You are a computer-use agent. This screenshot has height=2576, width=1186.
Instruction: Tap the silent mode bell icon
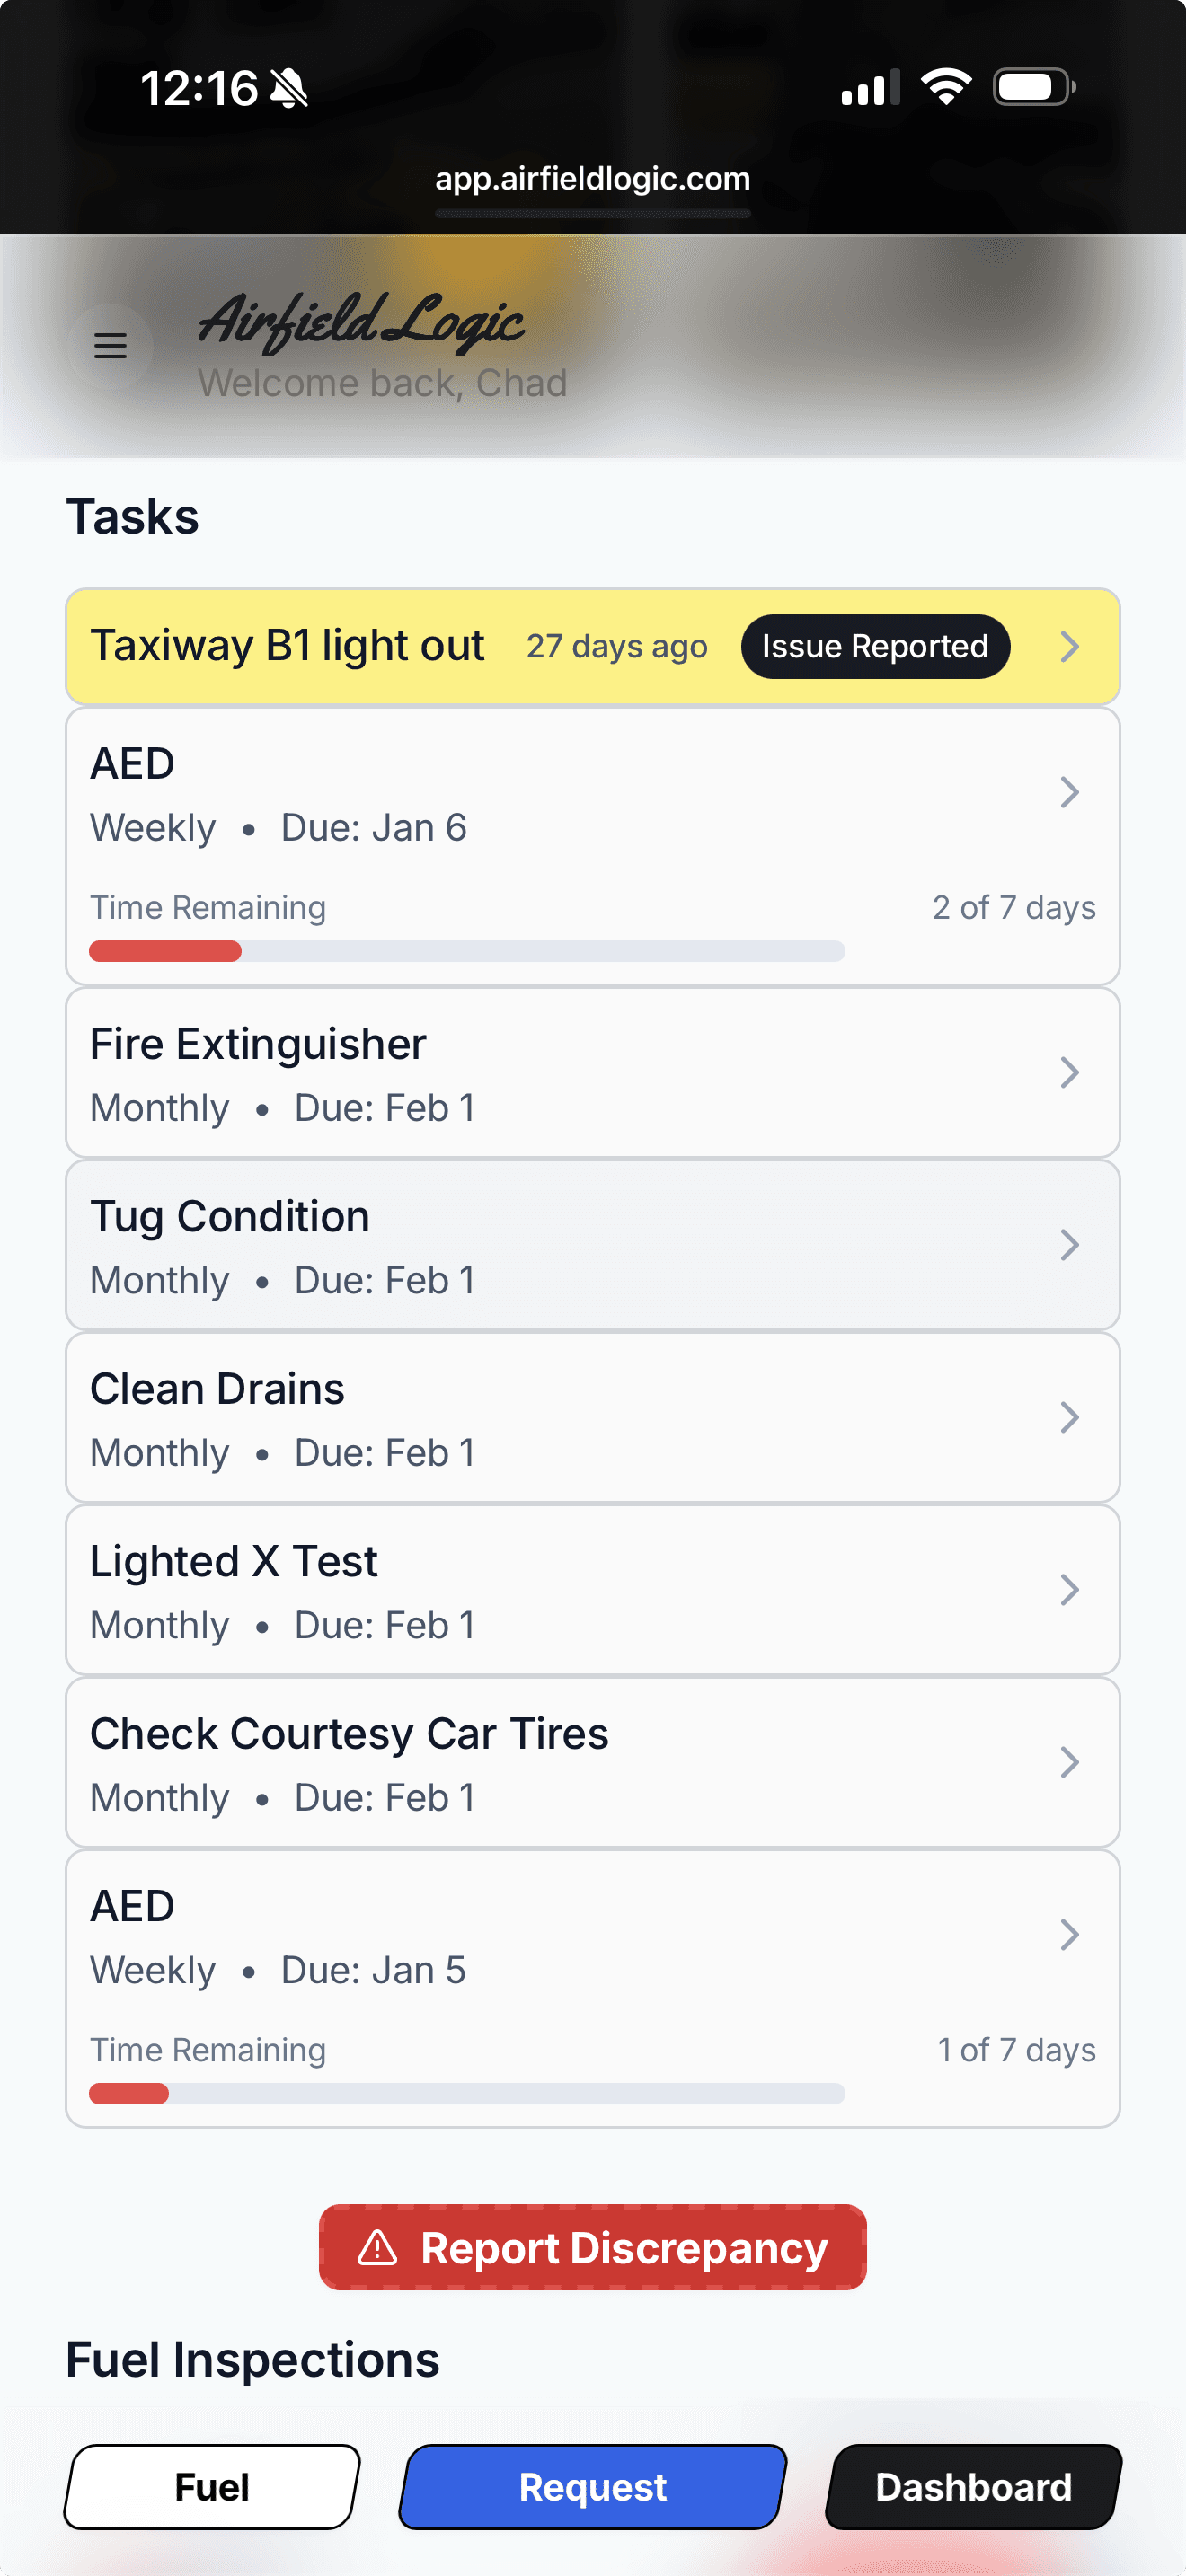click(x=290, y=88)
